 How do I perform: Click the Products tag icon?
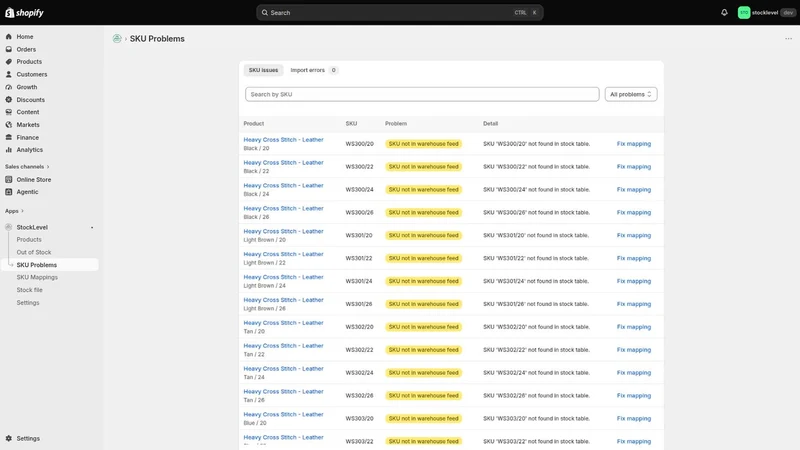[x=9, y=62]
